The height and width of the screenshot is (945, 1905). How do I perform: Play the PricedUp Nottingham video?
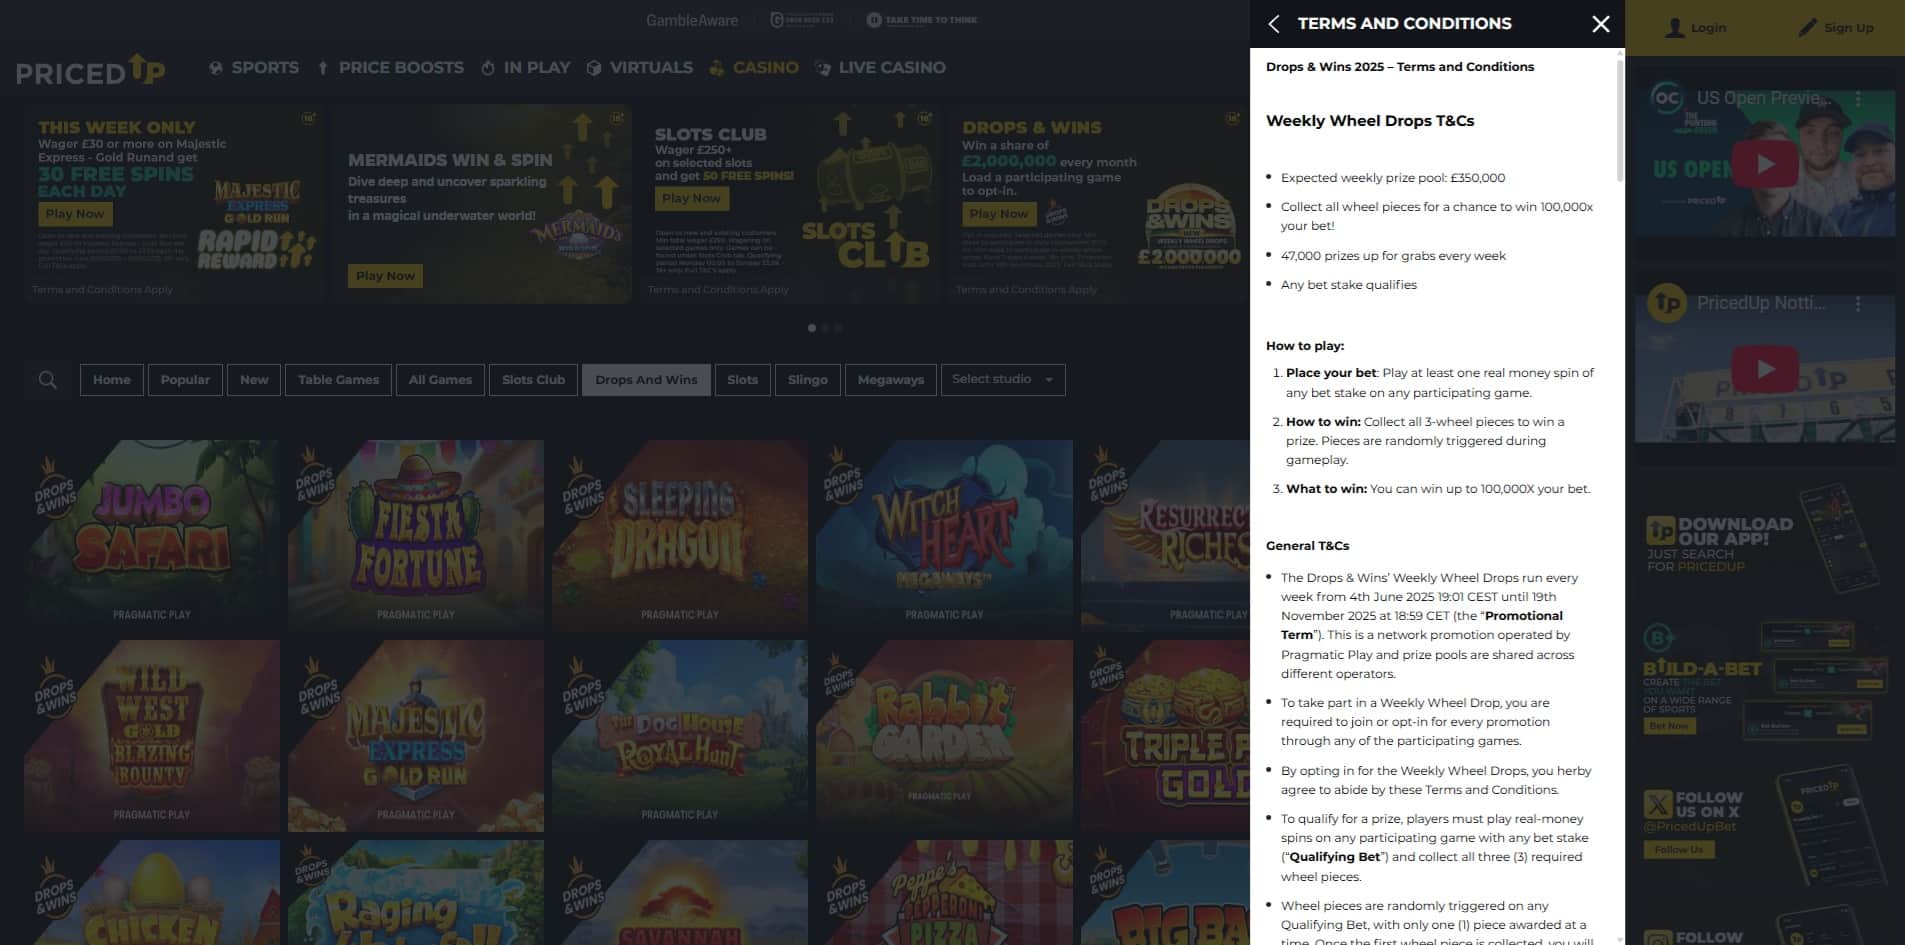coord(1765,369)
